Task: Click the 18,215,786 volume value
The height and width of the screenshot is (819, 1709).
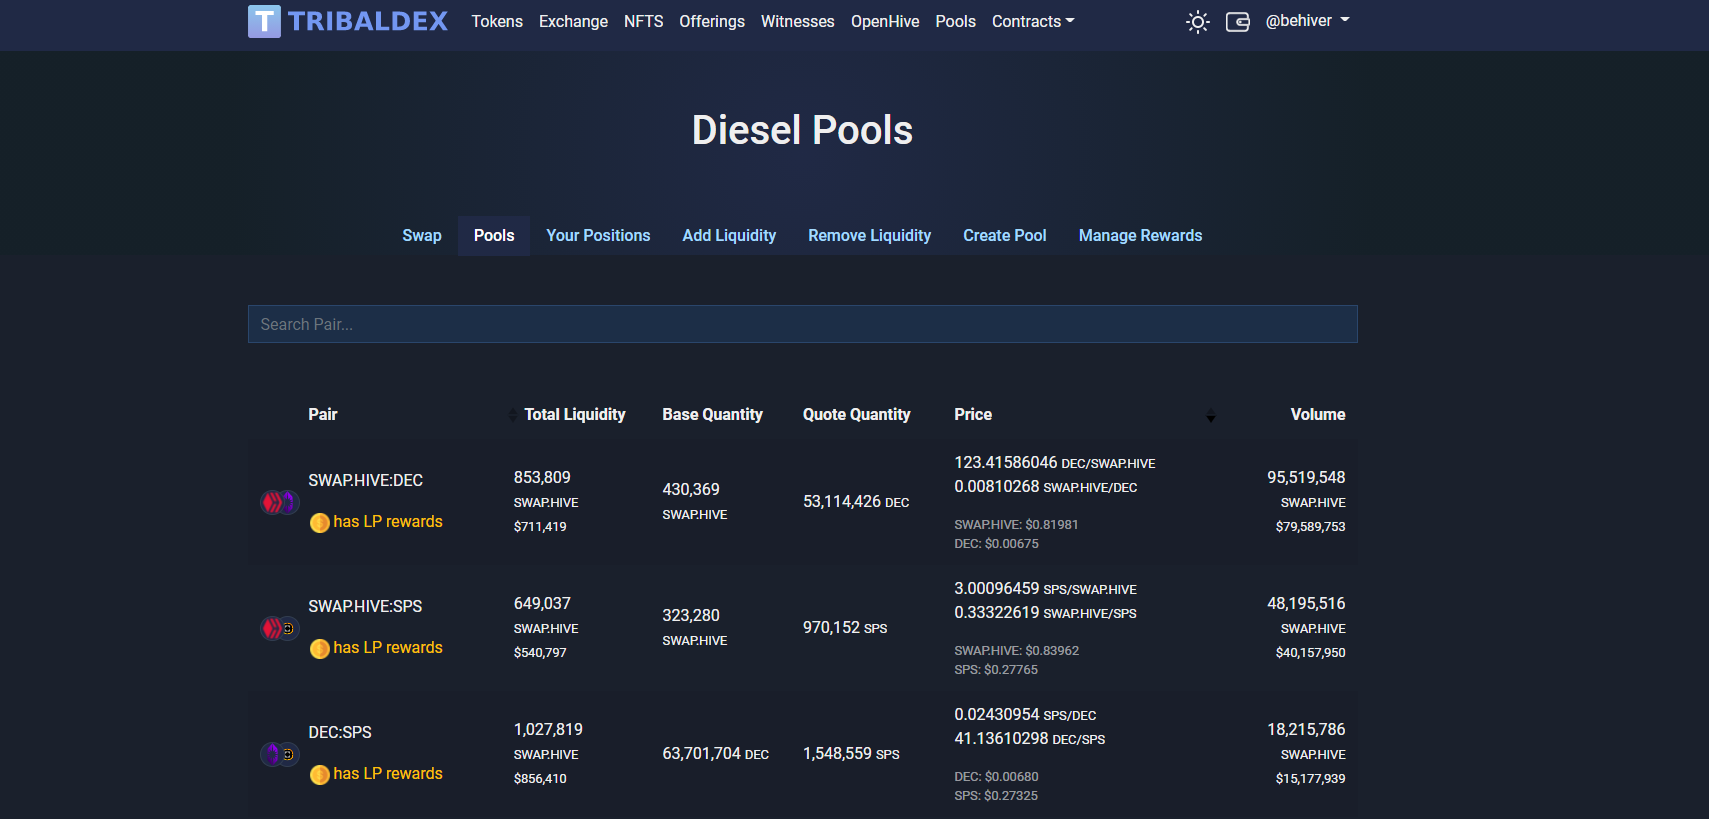Action: coord(1306,729)
